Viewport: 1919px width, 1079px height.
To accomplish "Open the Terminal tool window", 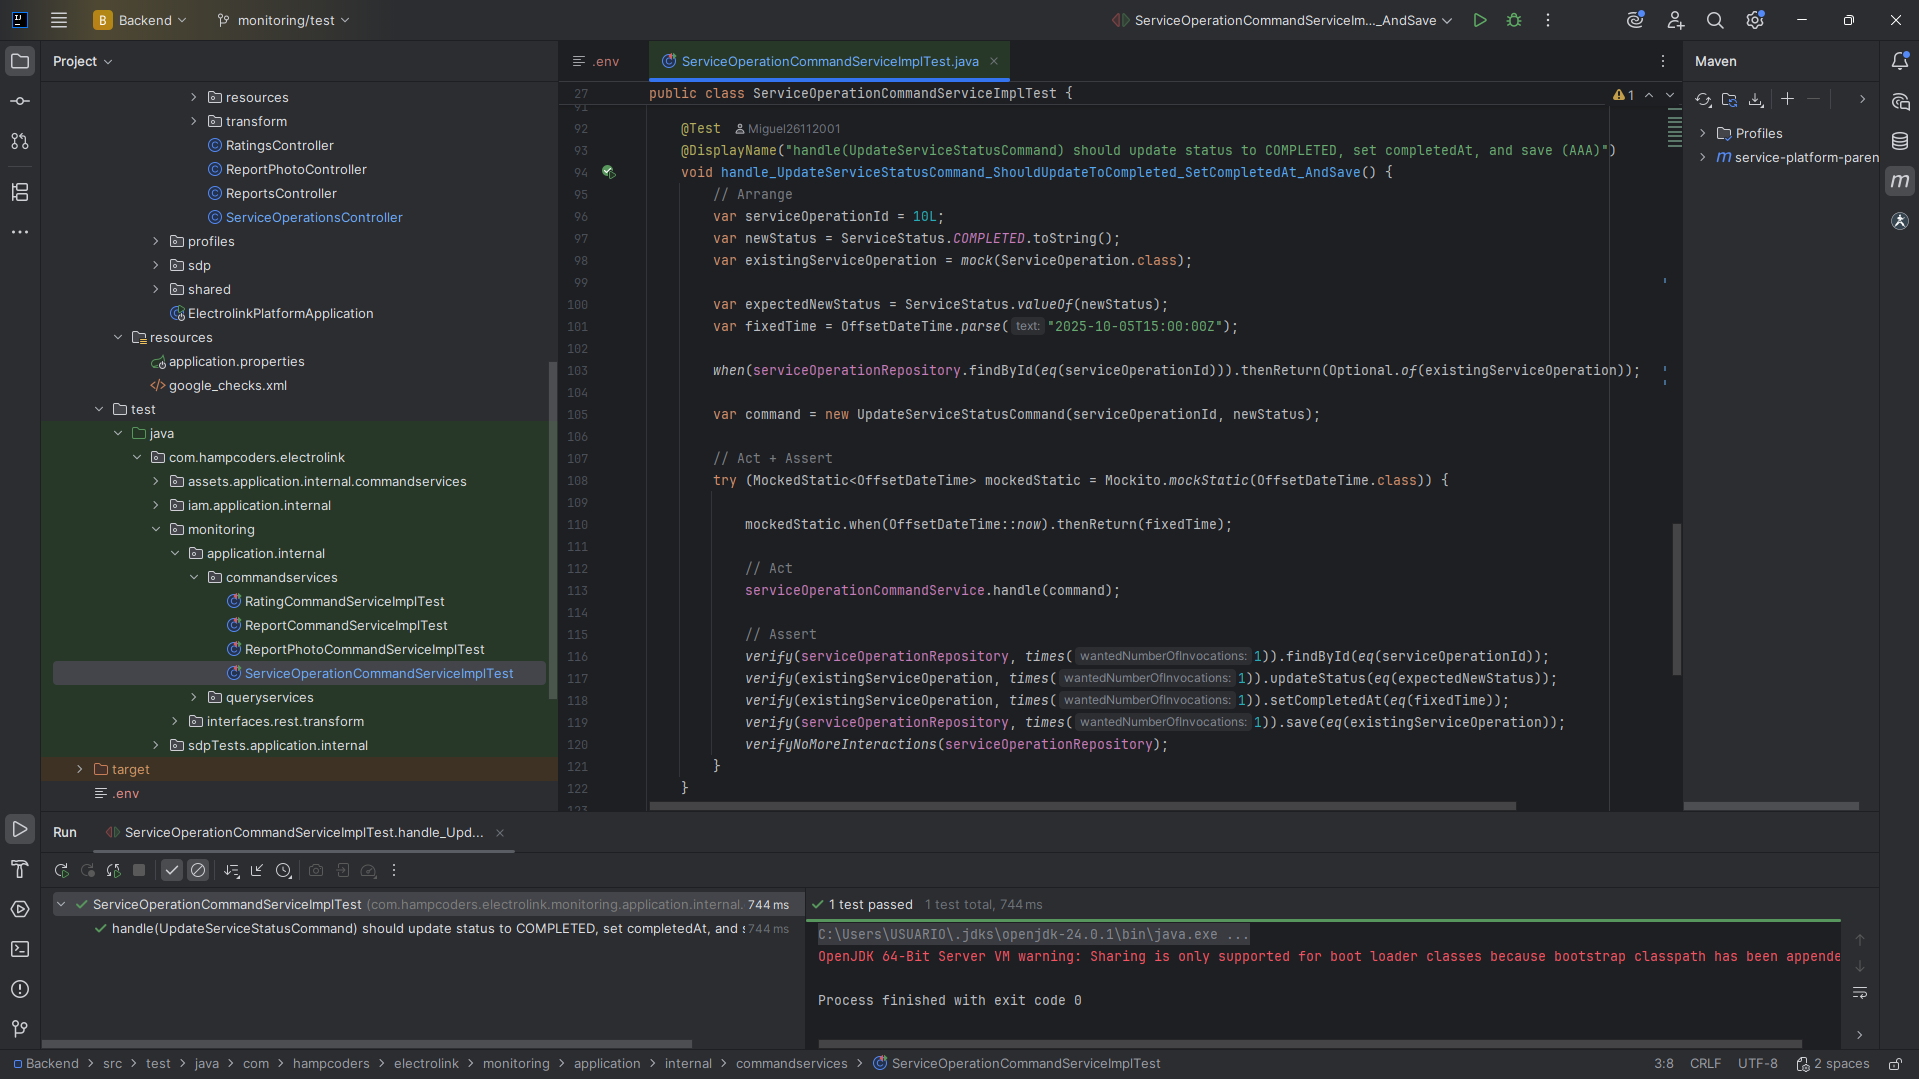I will pos(20,949).
